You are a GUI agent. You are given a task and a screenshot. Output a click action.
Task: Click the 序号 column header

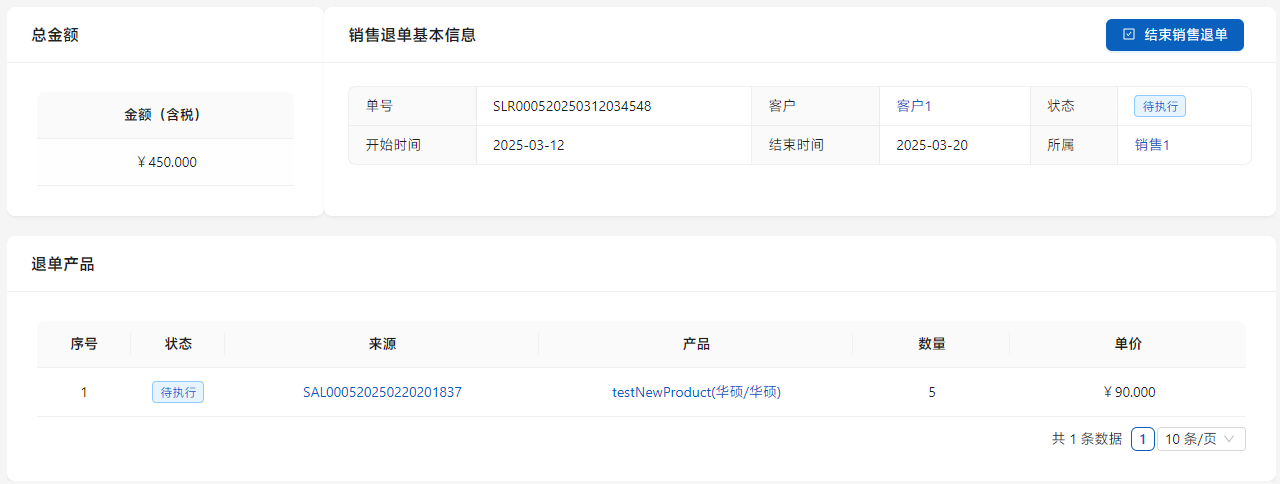tap(84, 344)
